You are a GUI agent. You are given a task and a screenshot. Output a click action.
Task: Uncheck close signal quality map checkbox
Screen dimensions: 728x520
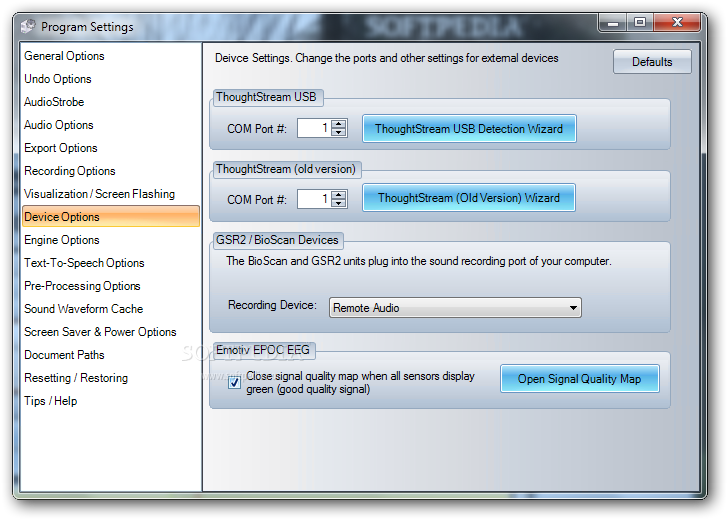[234, 383]
